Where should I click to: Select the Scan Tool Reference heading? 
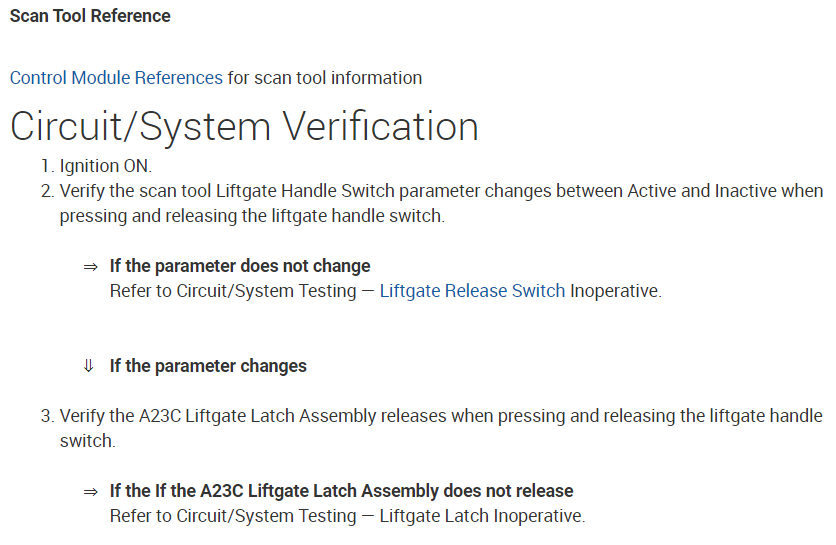[90, 16]
